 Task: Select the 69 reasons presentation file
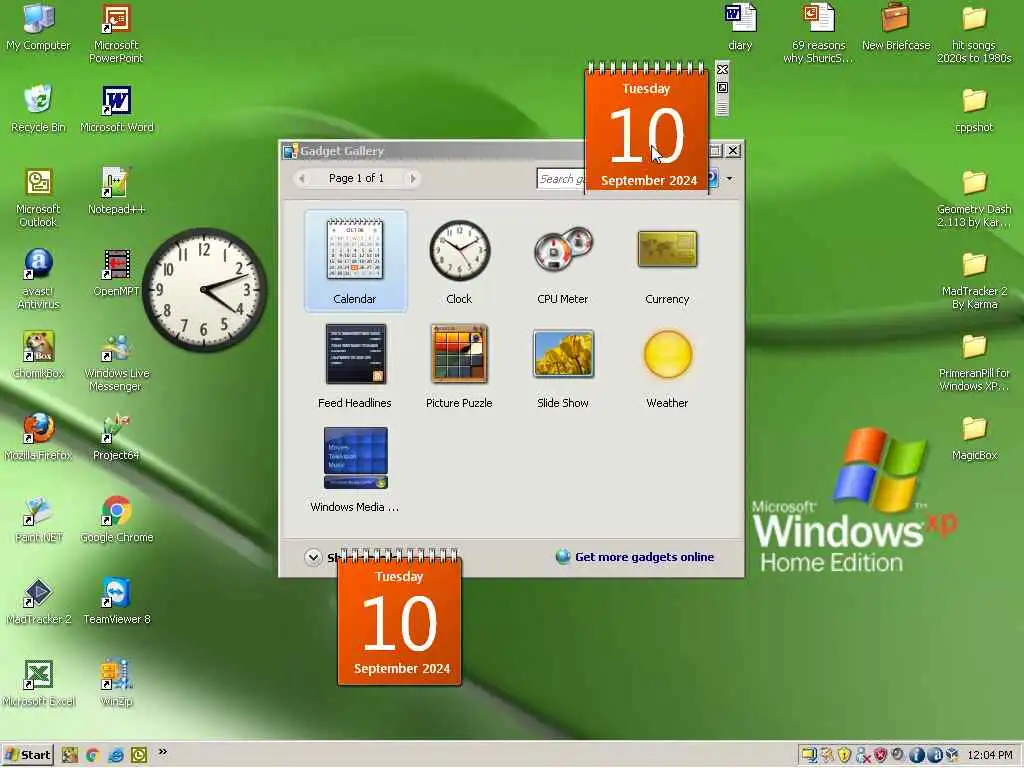click(x=818, y=34)
